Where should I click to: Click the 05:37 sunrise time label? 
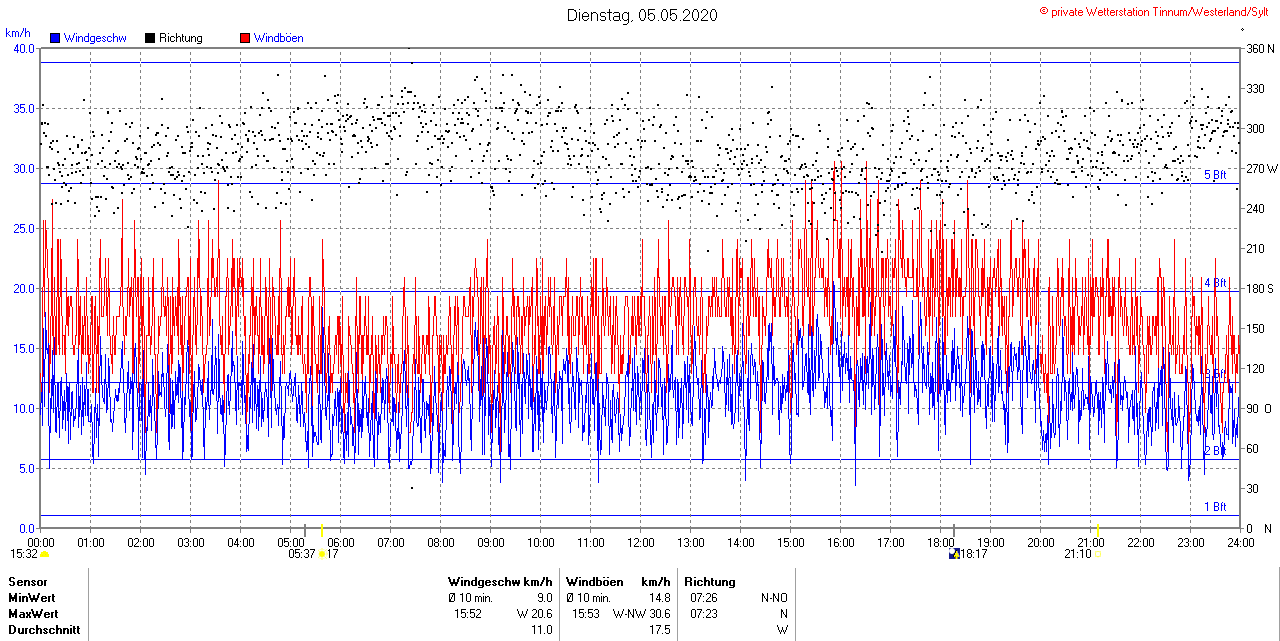click(x=302, y=553)
